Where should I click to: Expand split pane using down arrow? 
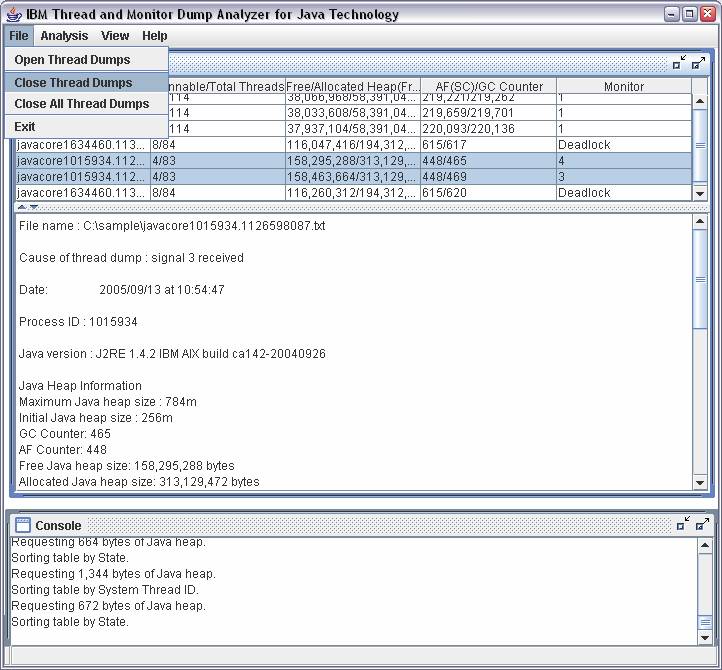(33, 207)
